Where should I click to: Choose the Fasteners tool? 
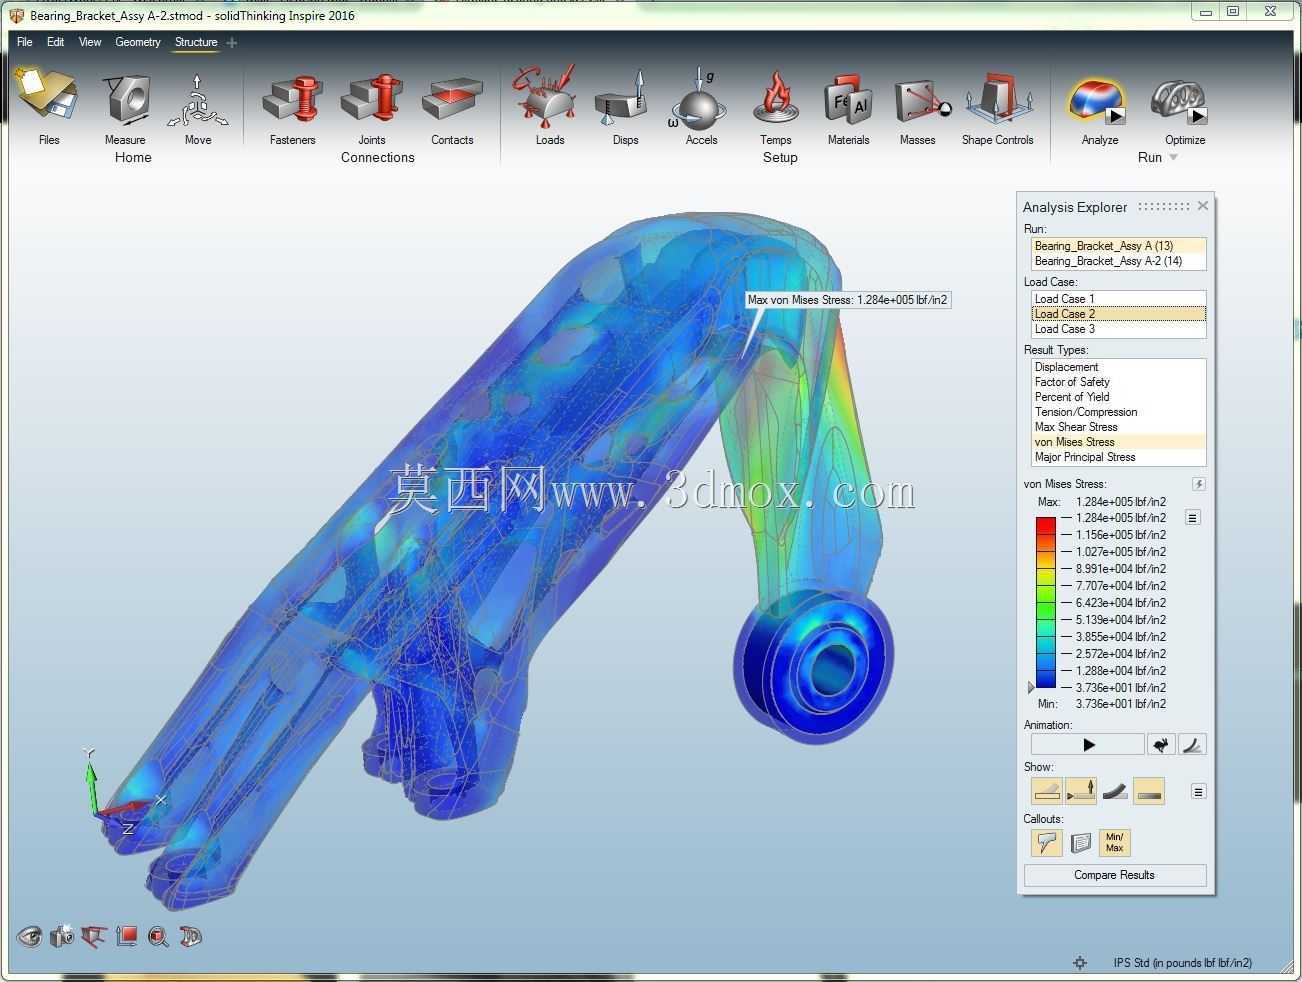click(x=292, y=100)
